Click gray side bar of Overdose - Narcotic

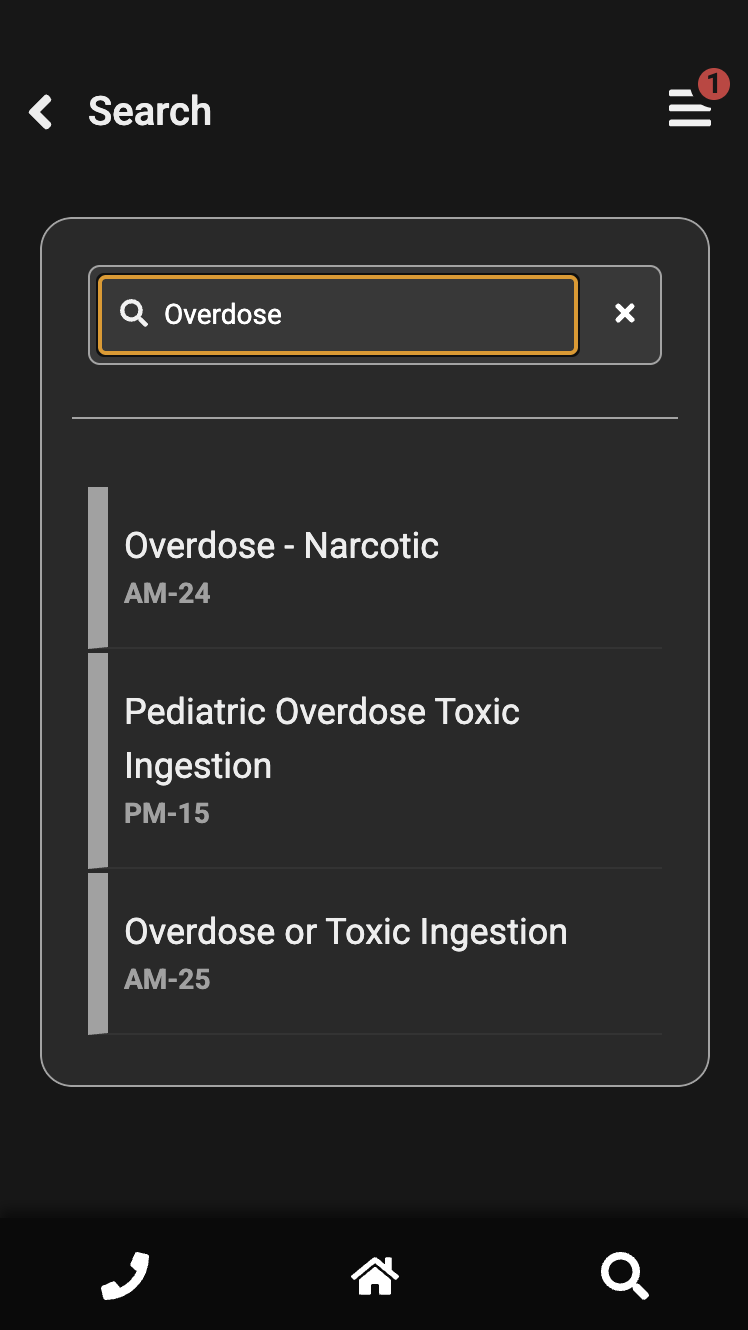(x=98, y=568)
